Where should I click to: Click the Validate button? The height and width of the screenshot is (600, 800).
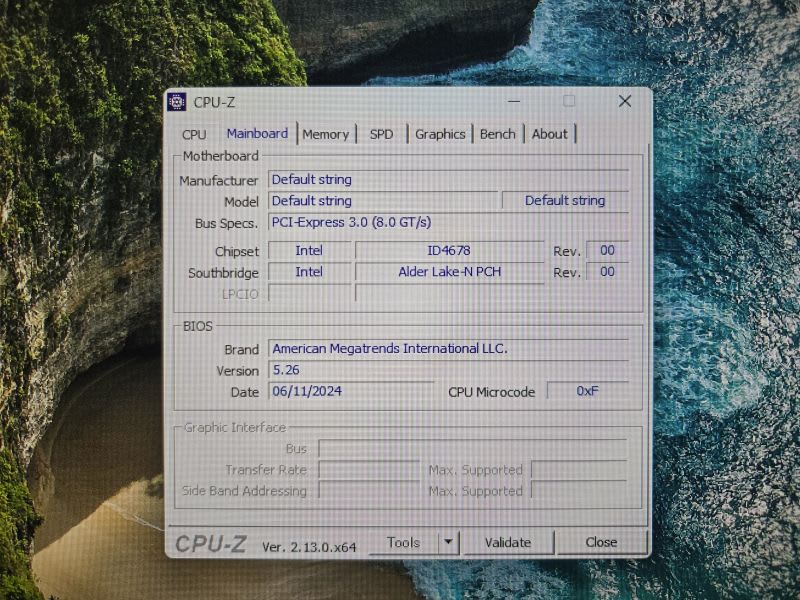click(508, 542)
